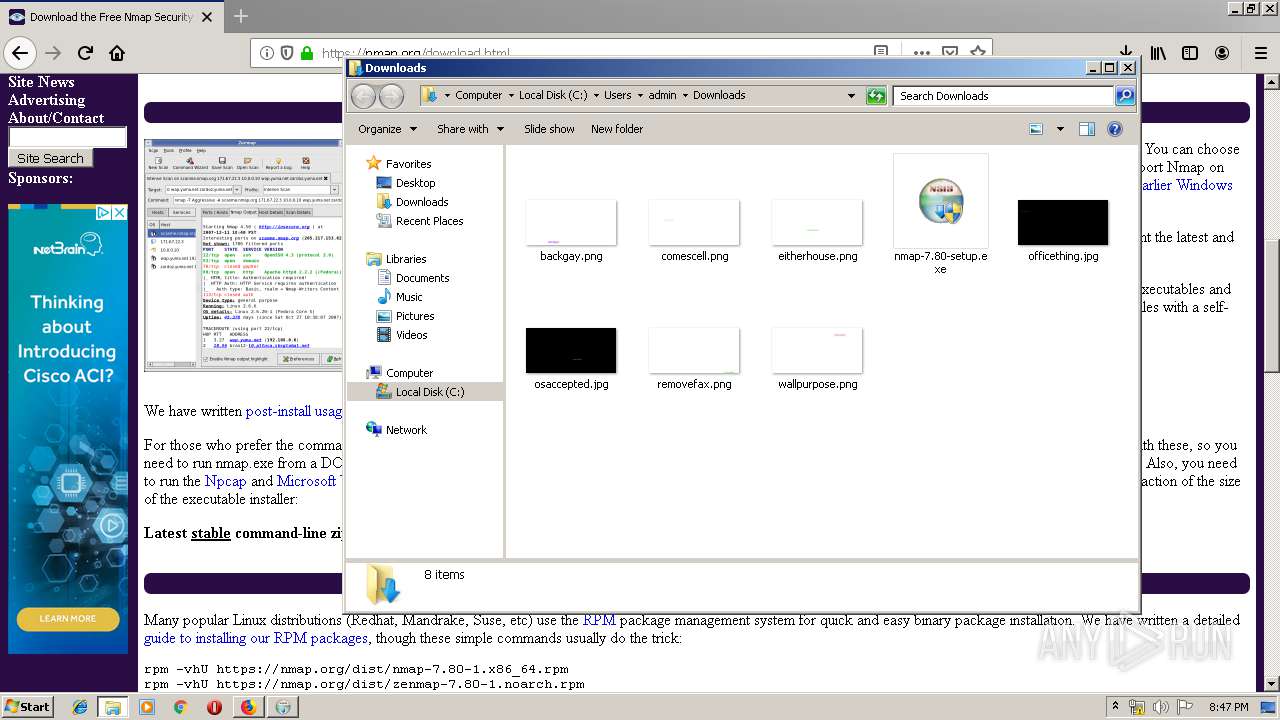
Task: Select wallpurpose.png file thumbnail
Action: 817,350
